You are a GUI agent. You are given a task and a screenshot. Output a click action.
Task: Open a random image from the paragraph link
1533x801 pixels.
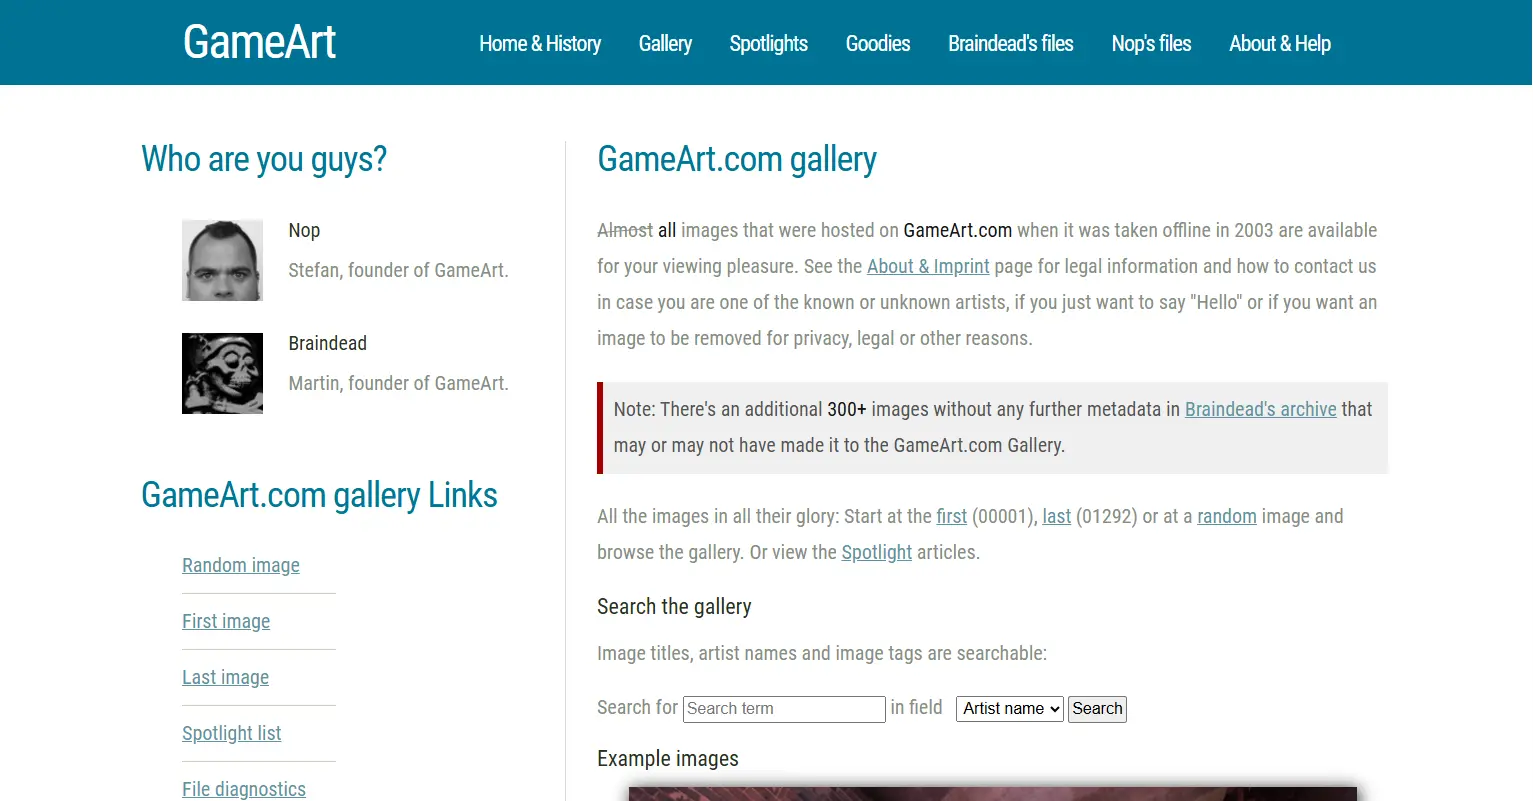(x=1227, y=516)
